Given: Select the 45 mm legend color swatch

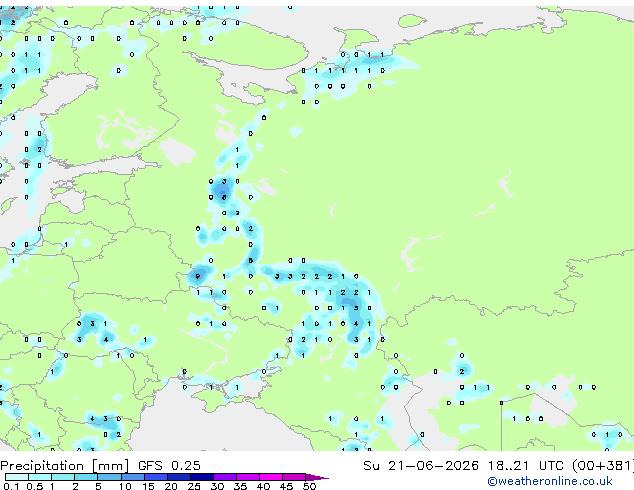Looking at the screenshot, I should (294, 477).
